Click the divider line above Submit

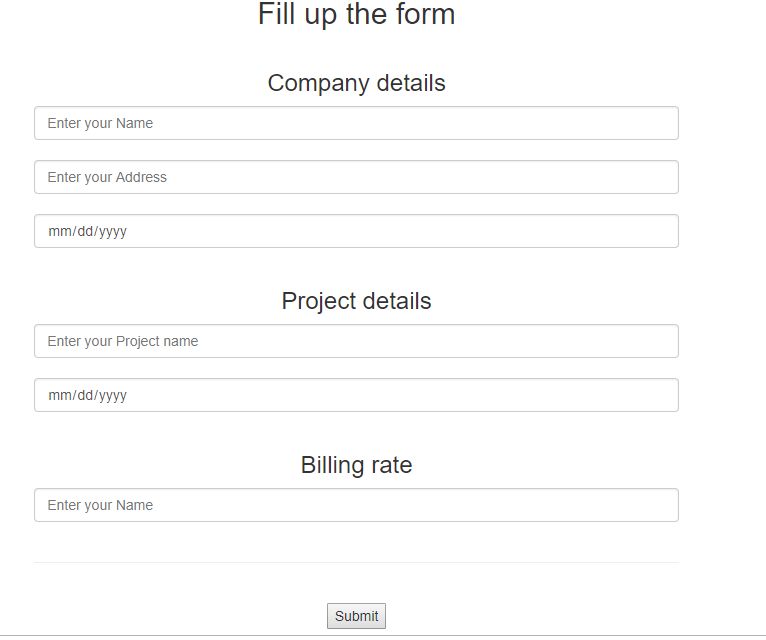356,562
